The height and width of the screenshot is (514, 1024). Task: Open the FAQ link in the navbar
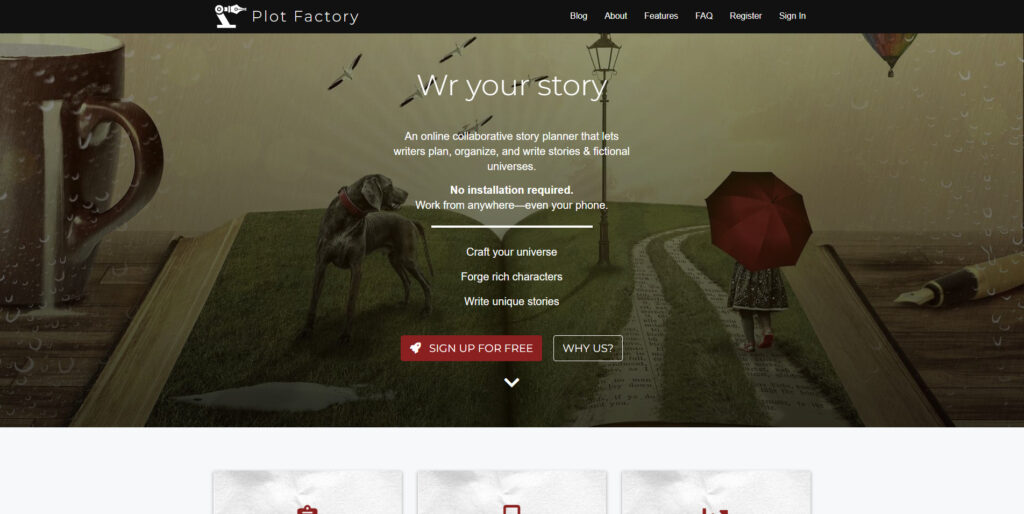click(x=703, y=16)
